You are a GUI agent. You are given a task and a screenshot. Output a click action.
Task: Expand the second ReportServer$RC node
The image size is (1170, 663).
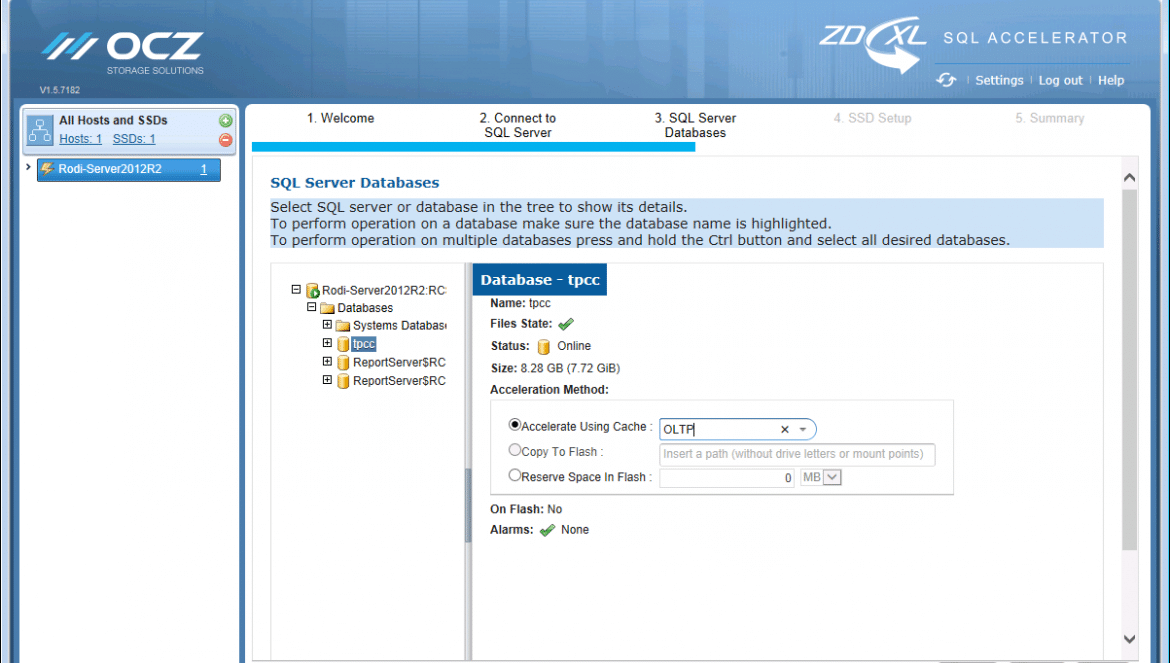coord(327,380)
